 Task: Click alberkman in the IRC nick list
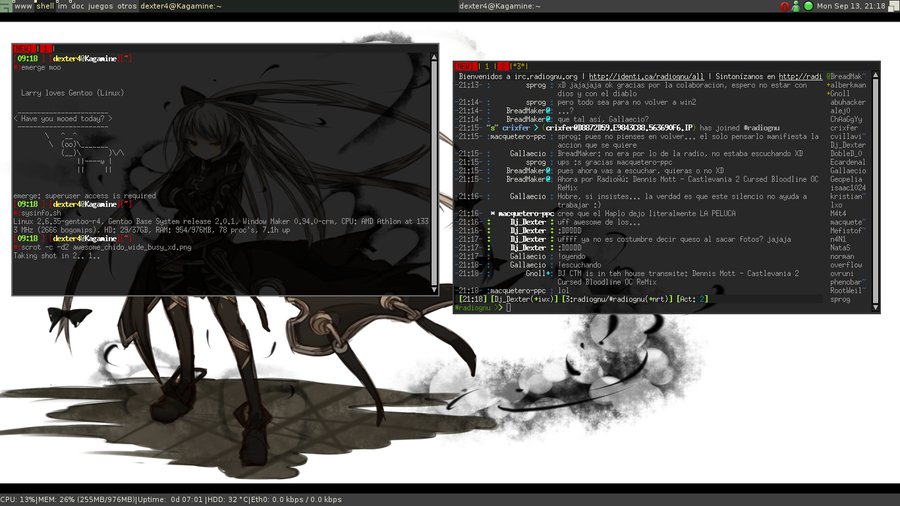[x=847, y=85]
